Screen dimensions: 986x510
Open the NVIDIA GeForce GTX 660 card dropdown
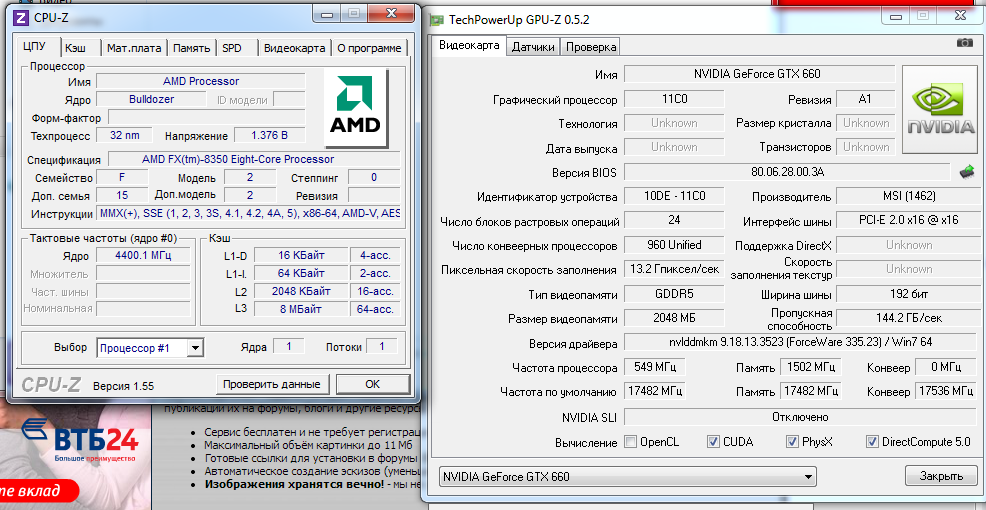pos(627,476)
